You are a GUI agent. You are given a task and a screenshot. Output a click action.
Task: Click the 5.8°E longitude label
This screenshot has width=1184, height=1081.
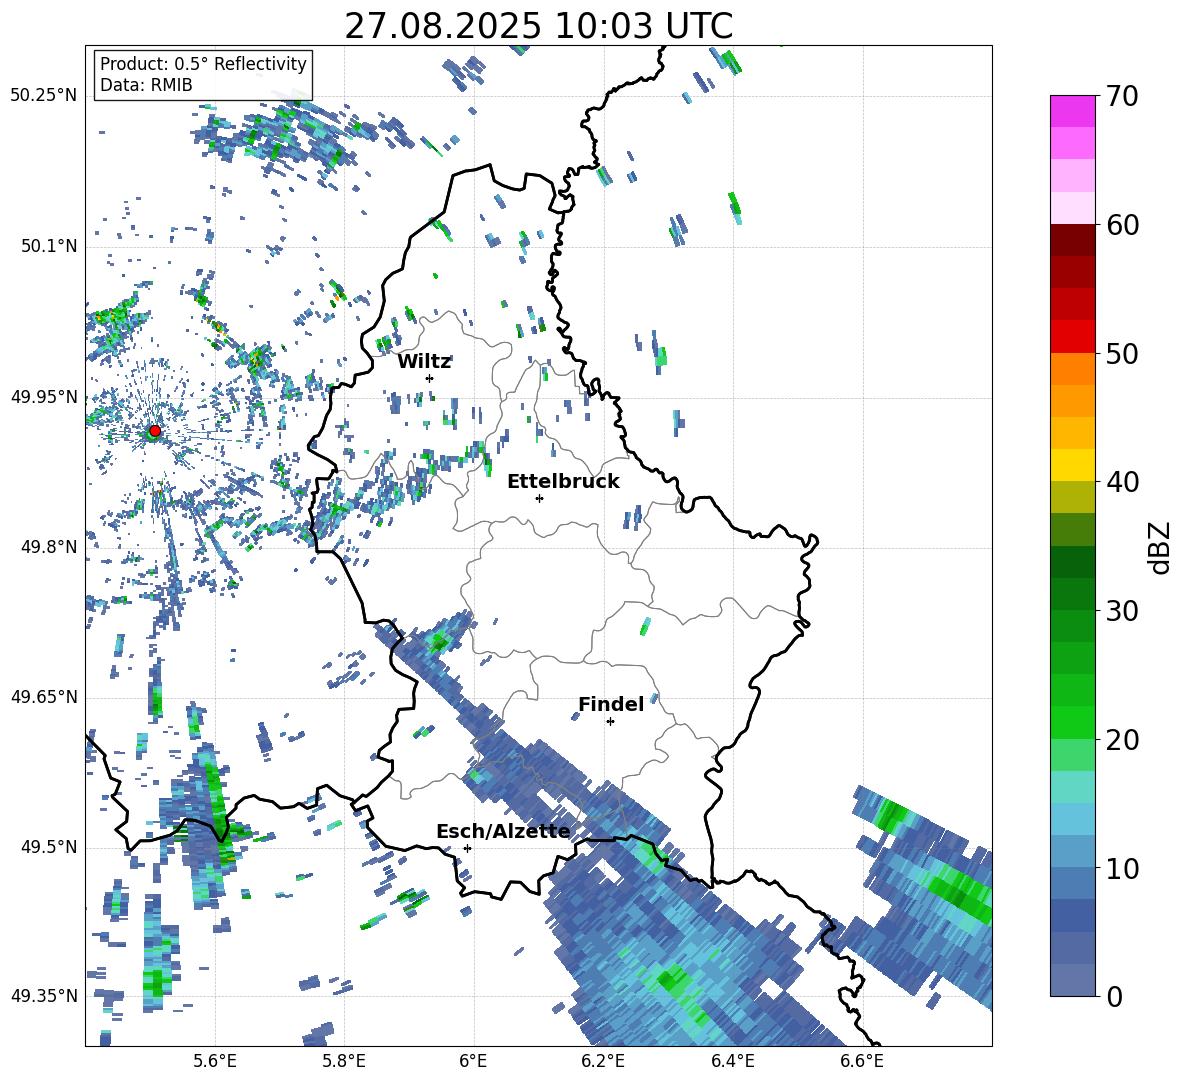(344, 1061)
